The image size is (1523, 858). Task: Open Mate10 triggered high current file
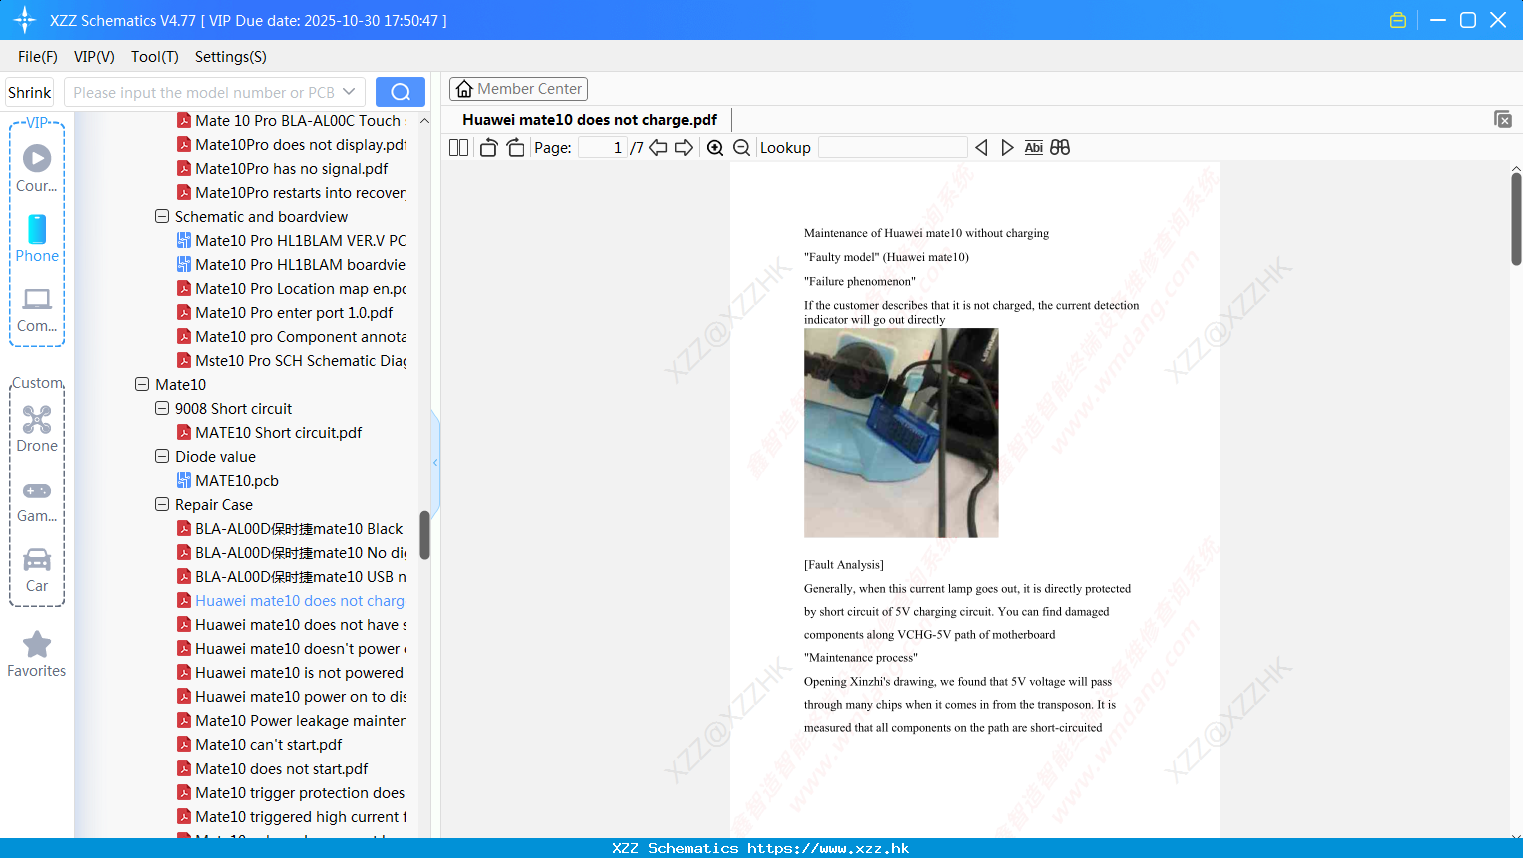point(300,816)
